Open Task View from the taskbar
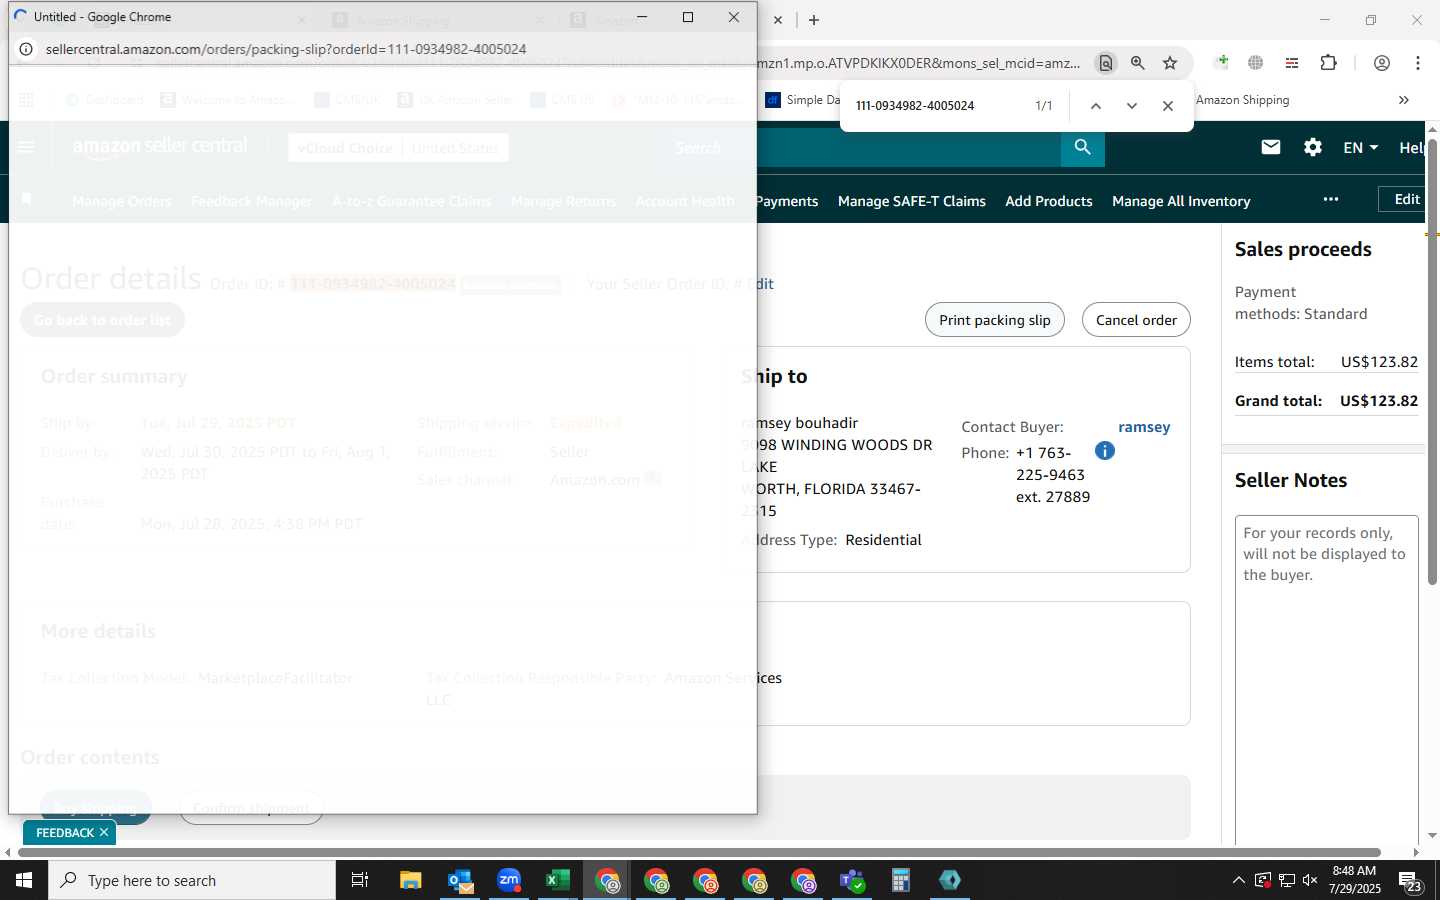 pos(360,880)
